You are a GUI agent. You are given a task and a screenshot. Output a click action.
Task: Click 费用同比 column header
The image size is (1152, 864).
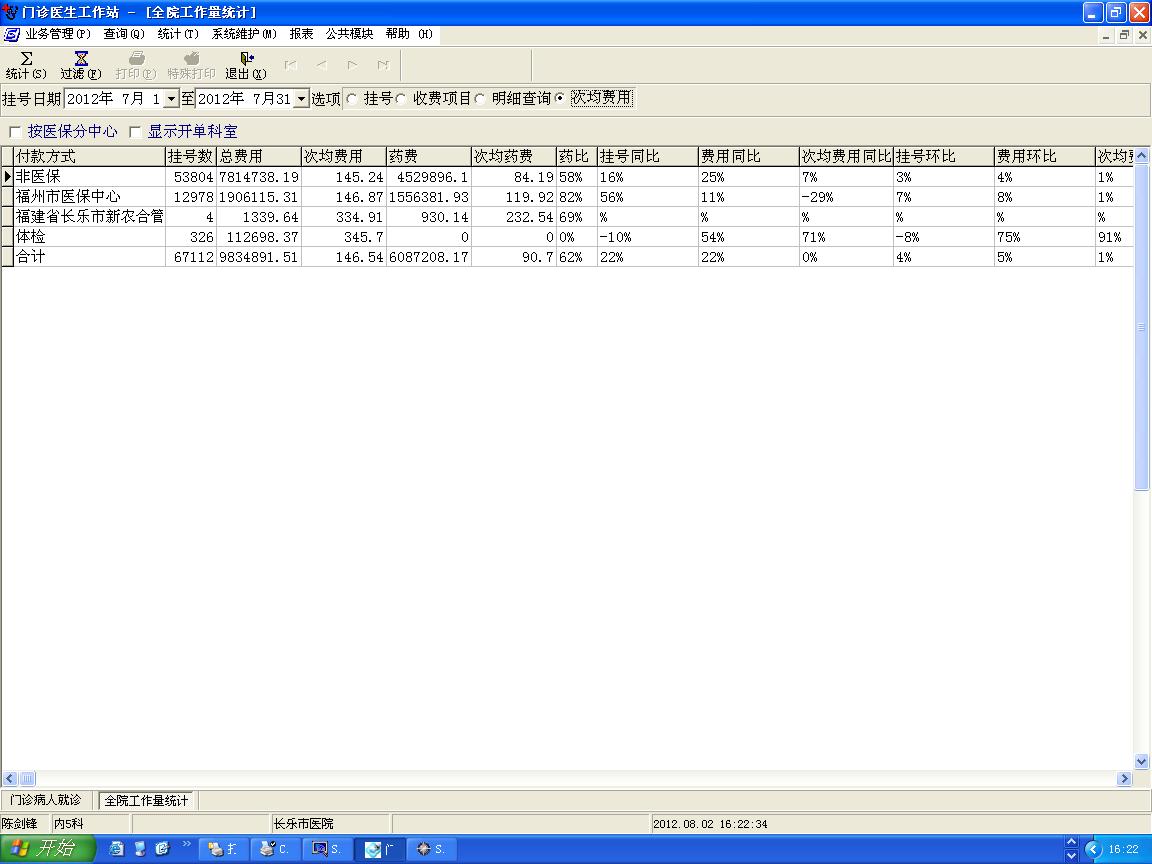point(748,156)
